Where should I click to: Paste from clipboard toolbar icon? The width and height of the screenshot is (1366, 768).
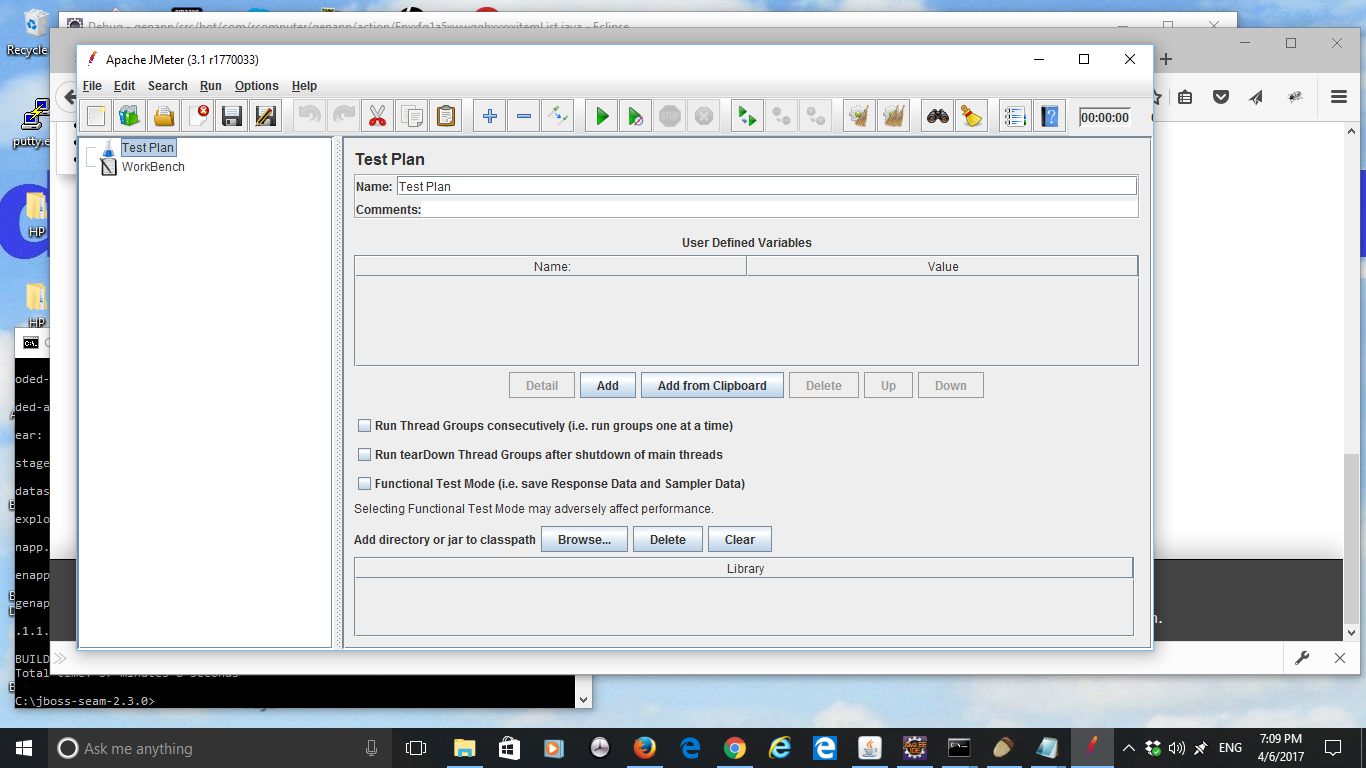445,116
